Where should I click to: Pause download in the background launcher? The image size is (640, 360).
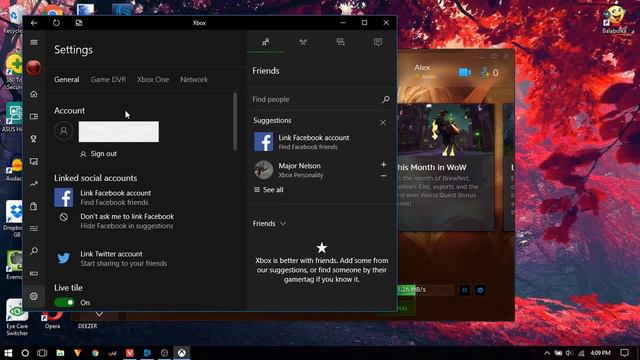point(464,290)
